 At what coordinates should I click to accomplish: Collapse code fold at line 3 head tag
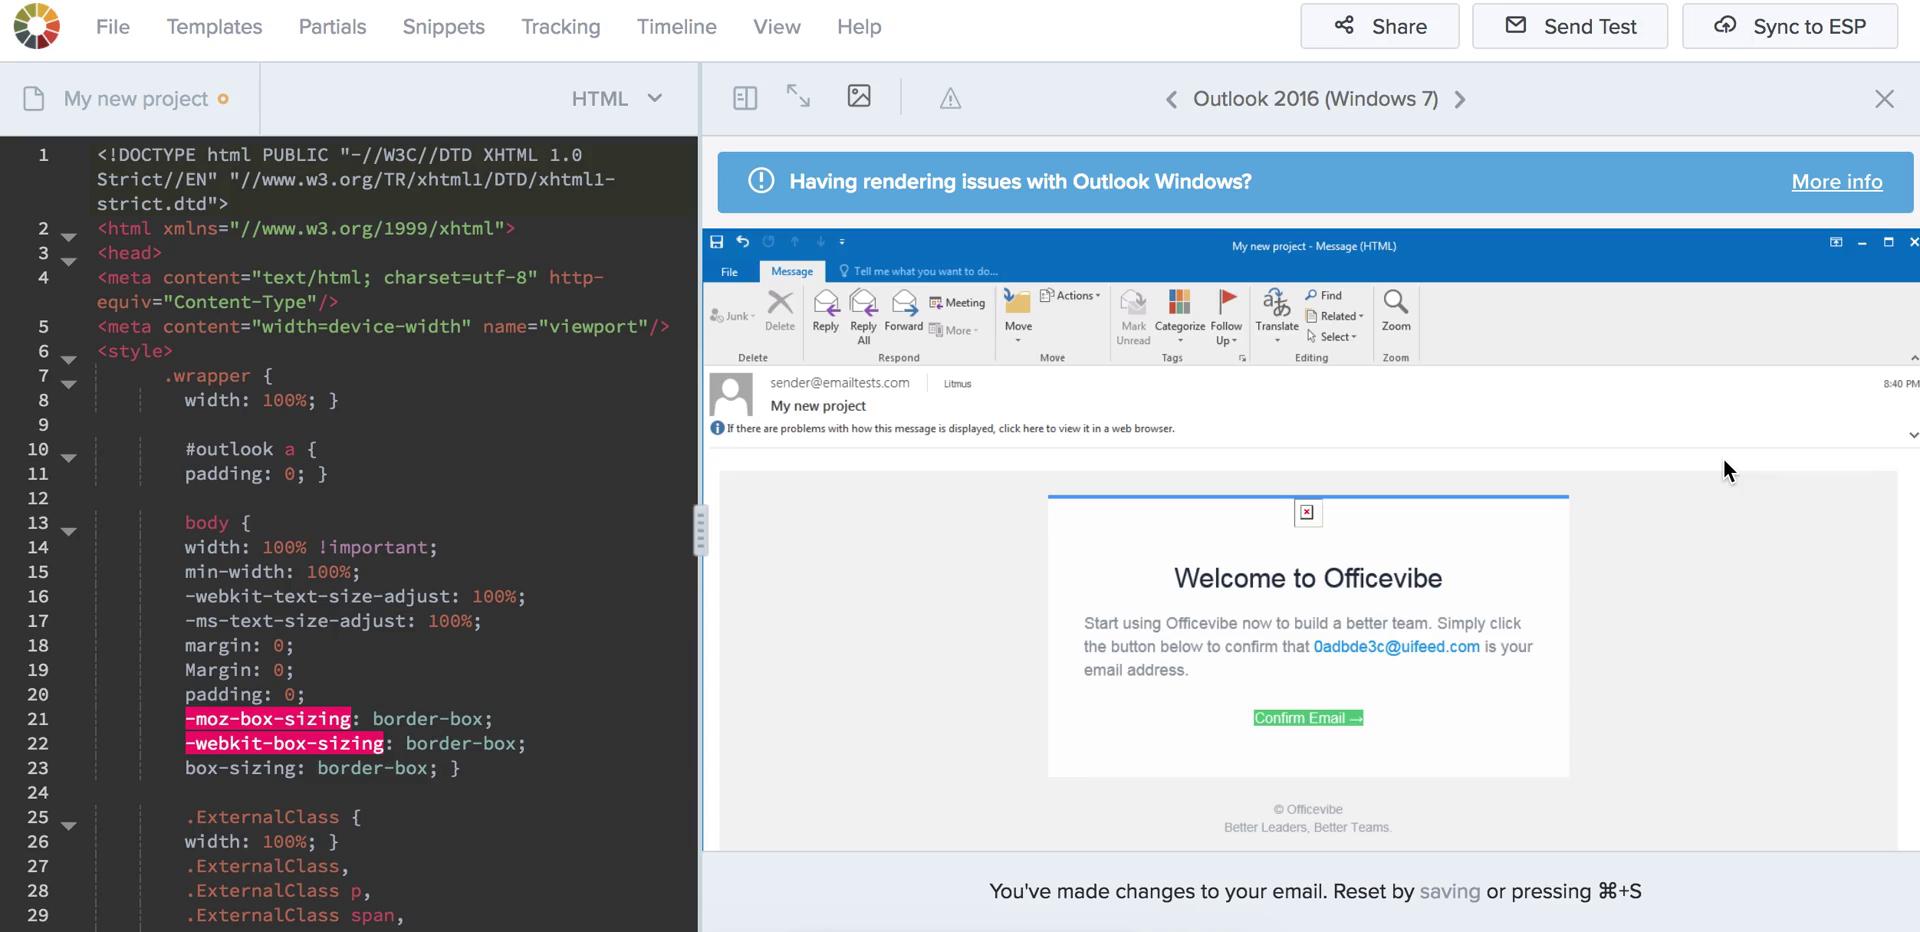(x=69, y=261)
